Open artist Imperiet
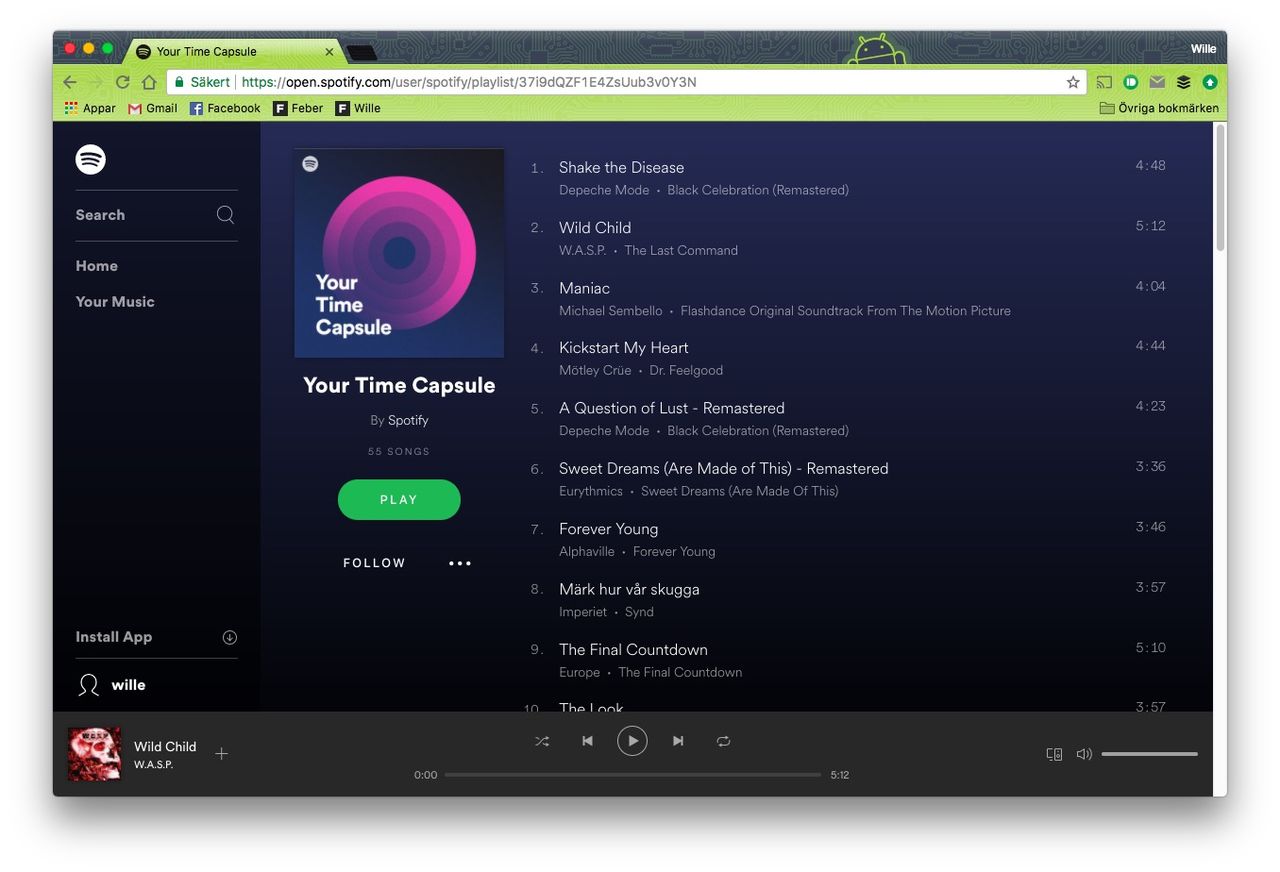The width and height of the screenshot is (1280, 872). [583, 612]
